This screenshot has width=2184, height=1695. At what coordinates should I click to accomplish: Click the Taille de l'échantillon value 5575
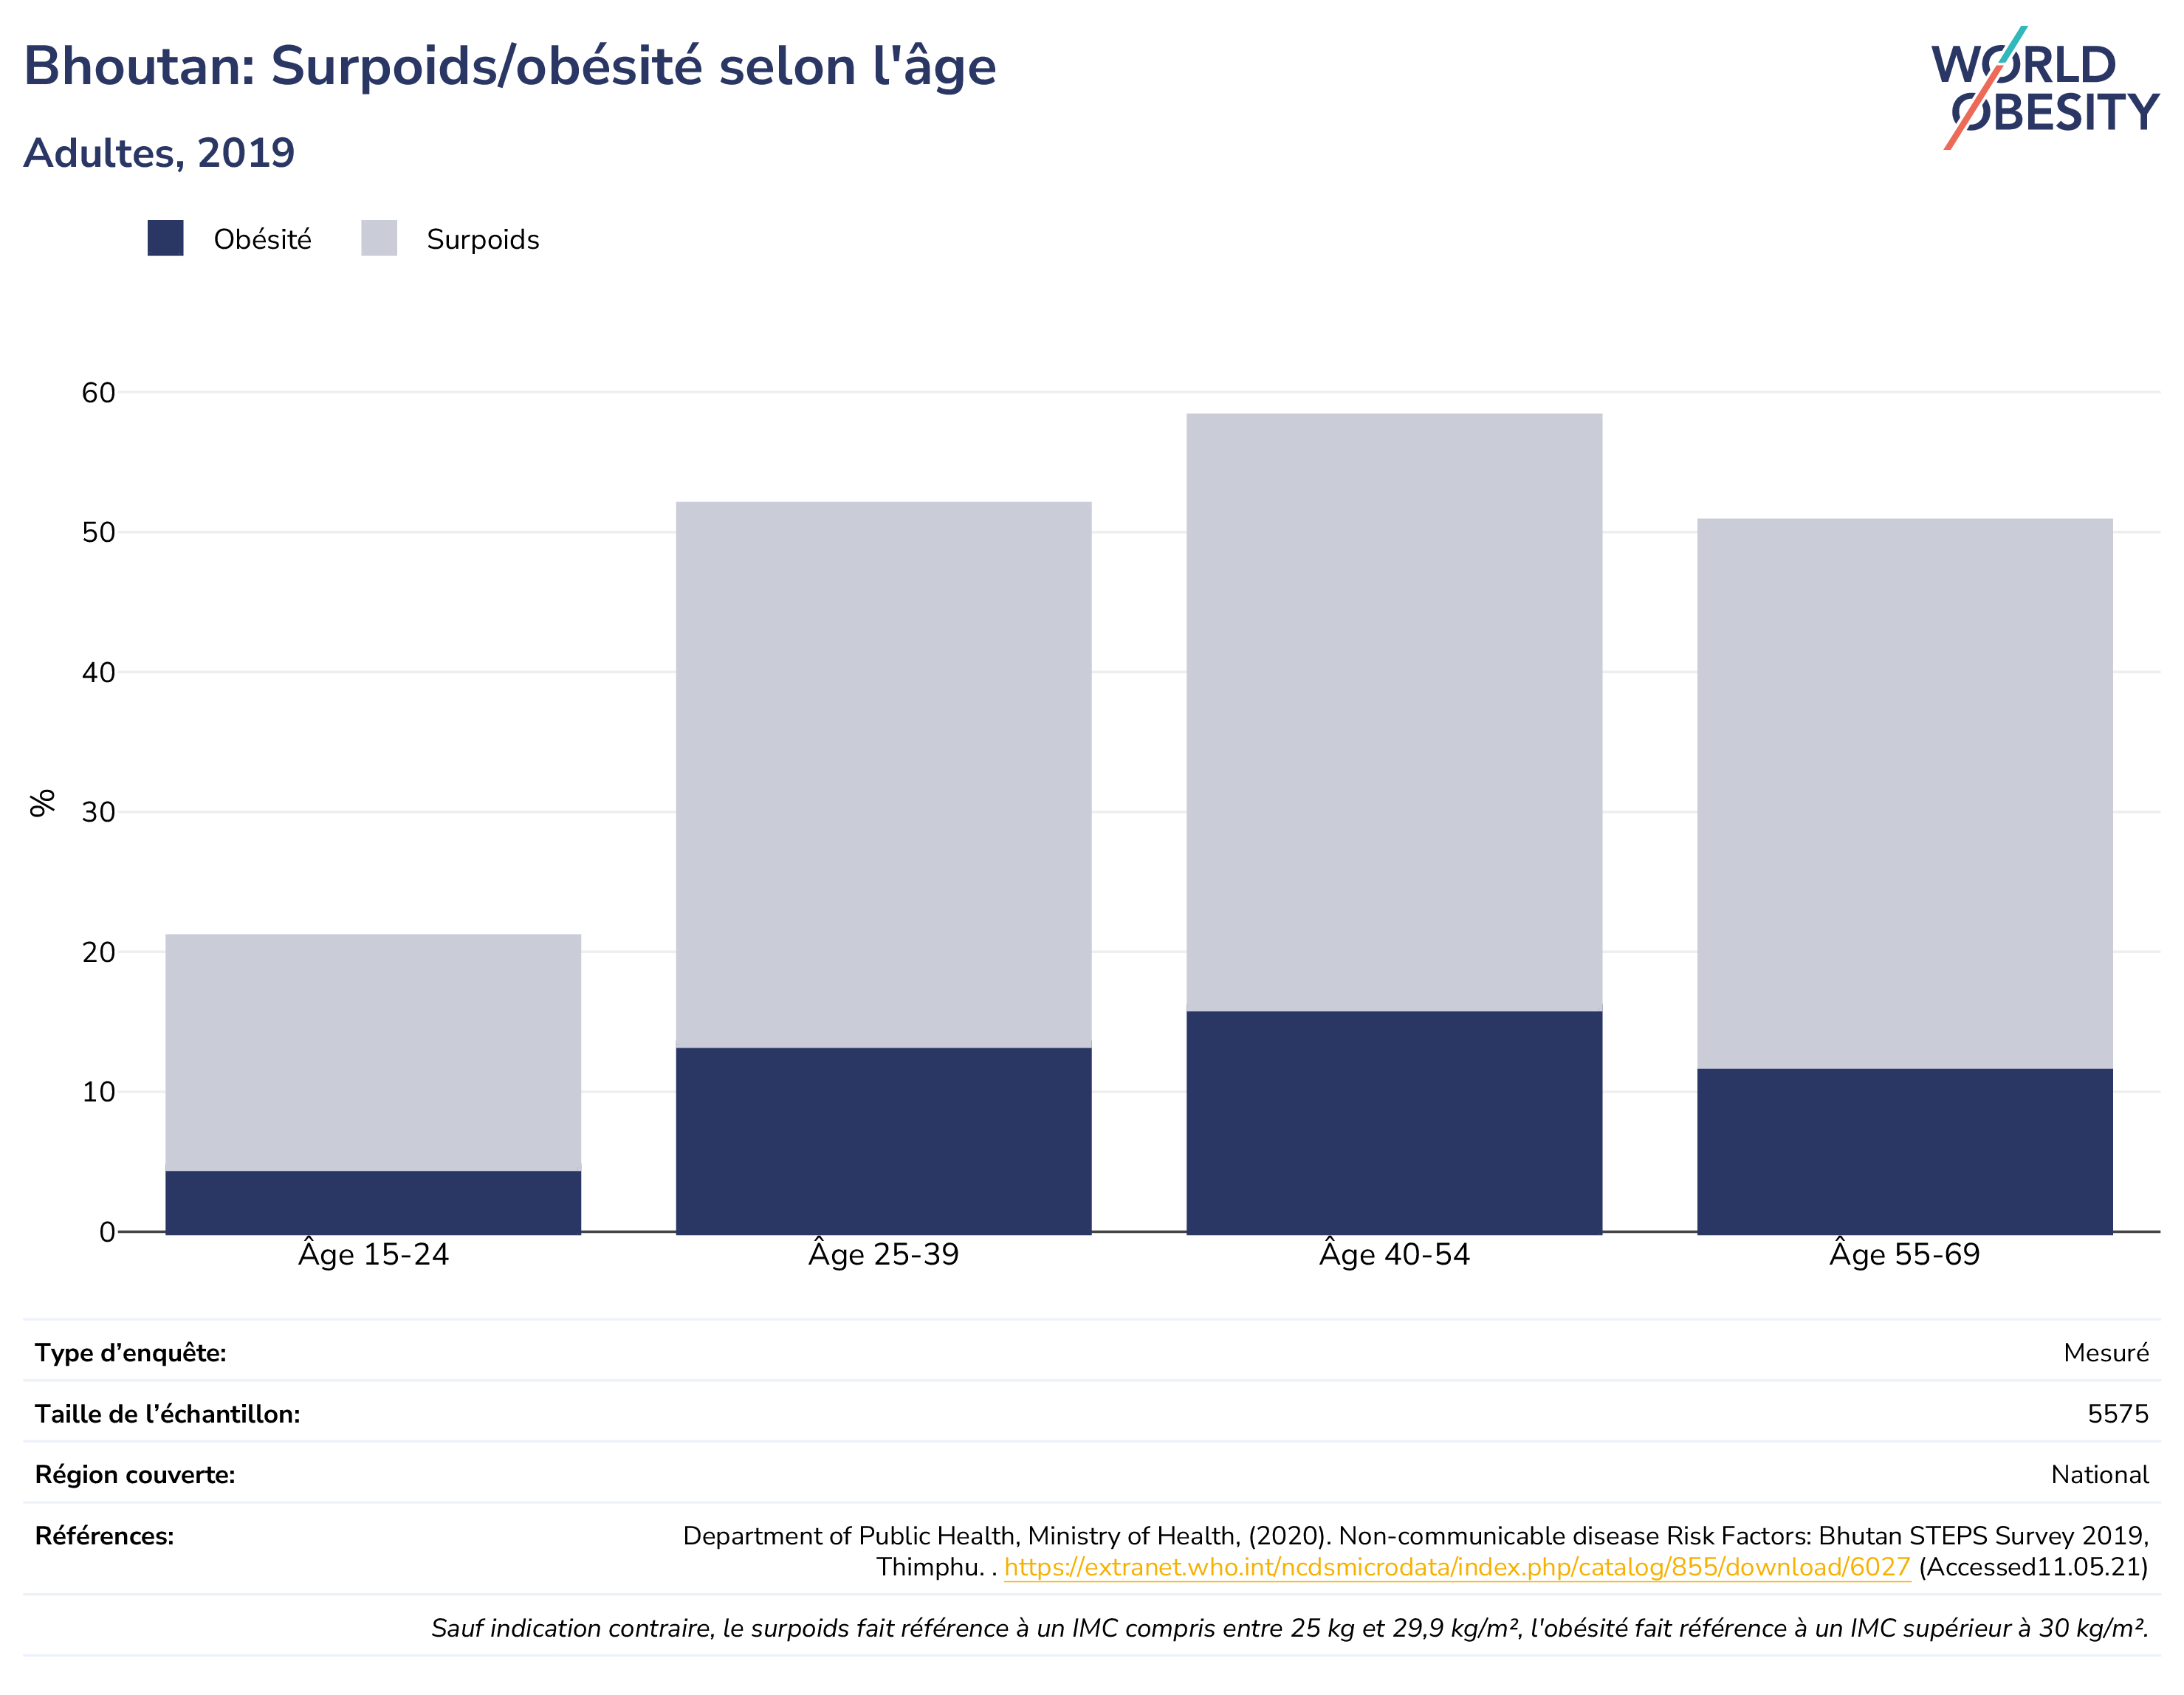2118,1414
